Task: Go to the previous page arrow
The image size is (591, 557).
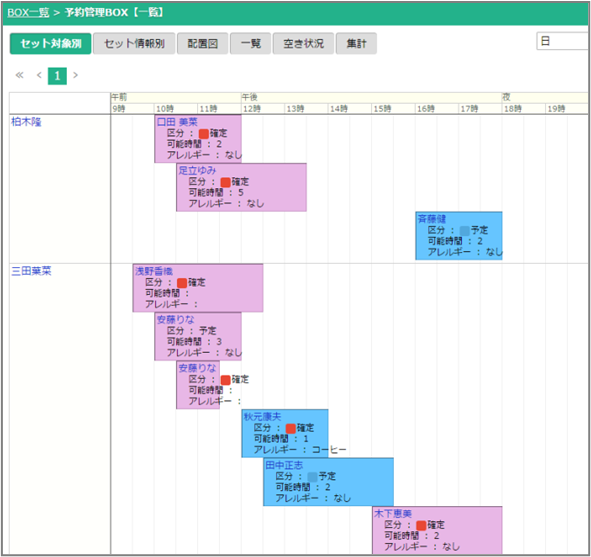Action: tap(39, 75)
